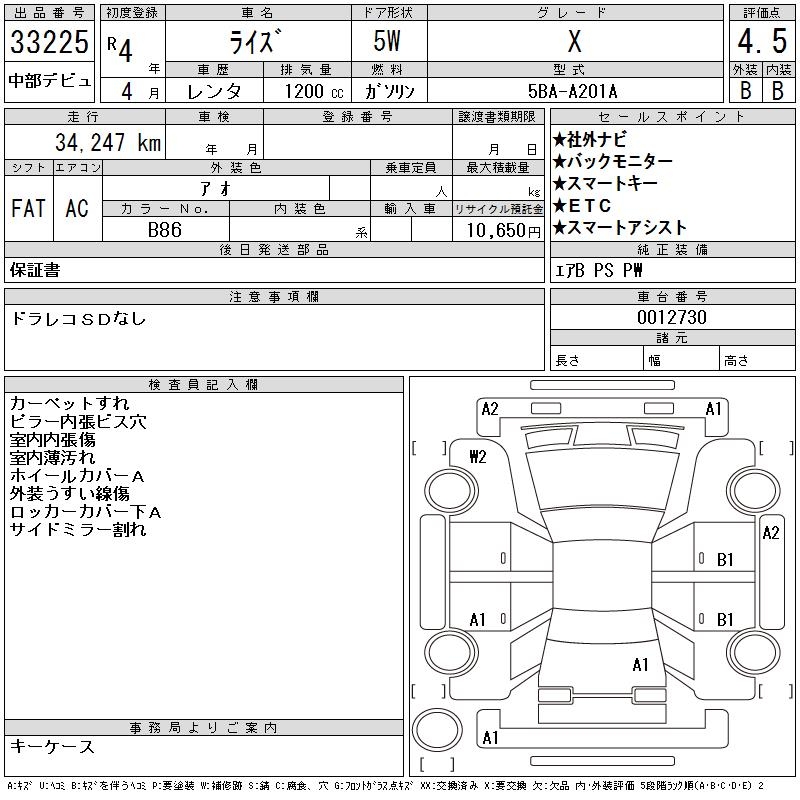Click the inspector note 外装うすい線傷
Image resolution: width=800 pixels, height=800 pixels.
click(x=69, y=494)
